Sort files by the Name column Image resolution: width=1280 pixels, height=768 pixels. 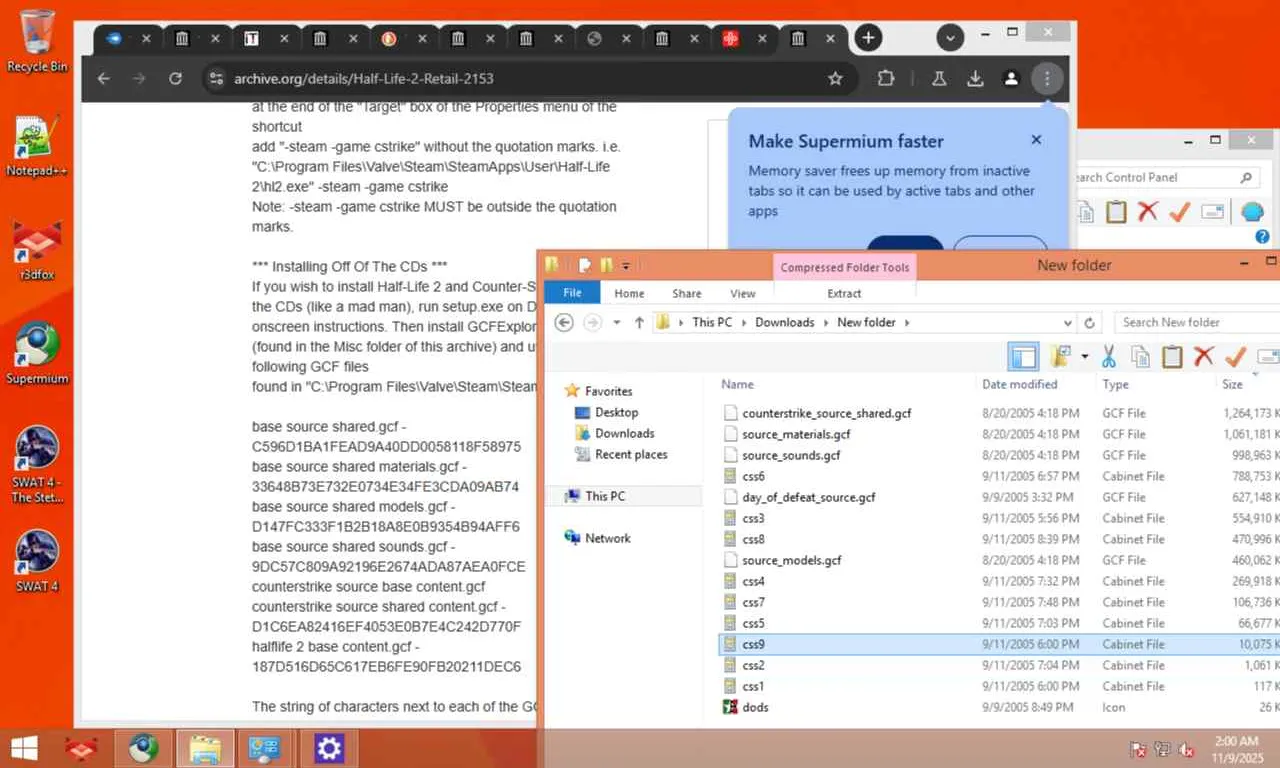click(737, 384)
